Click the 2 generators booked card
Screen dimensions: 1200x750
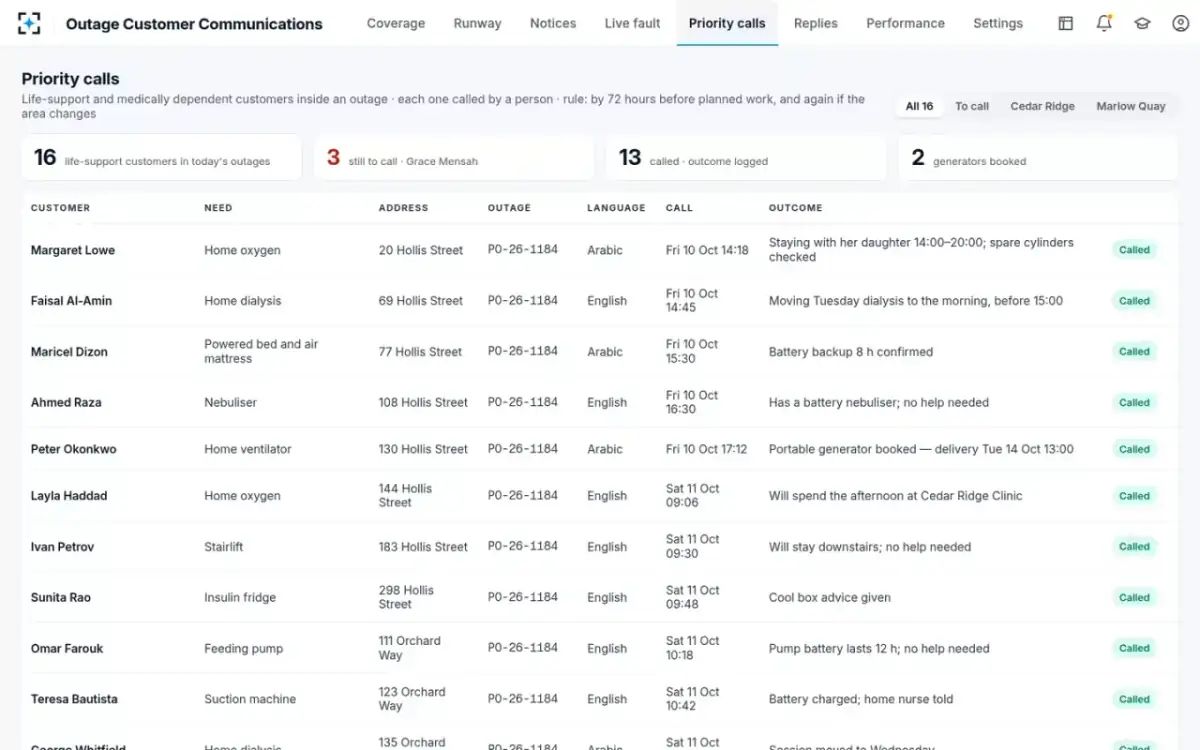click(1038, 158)
